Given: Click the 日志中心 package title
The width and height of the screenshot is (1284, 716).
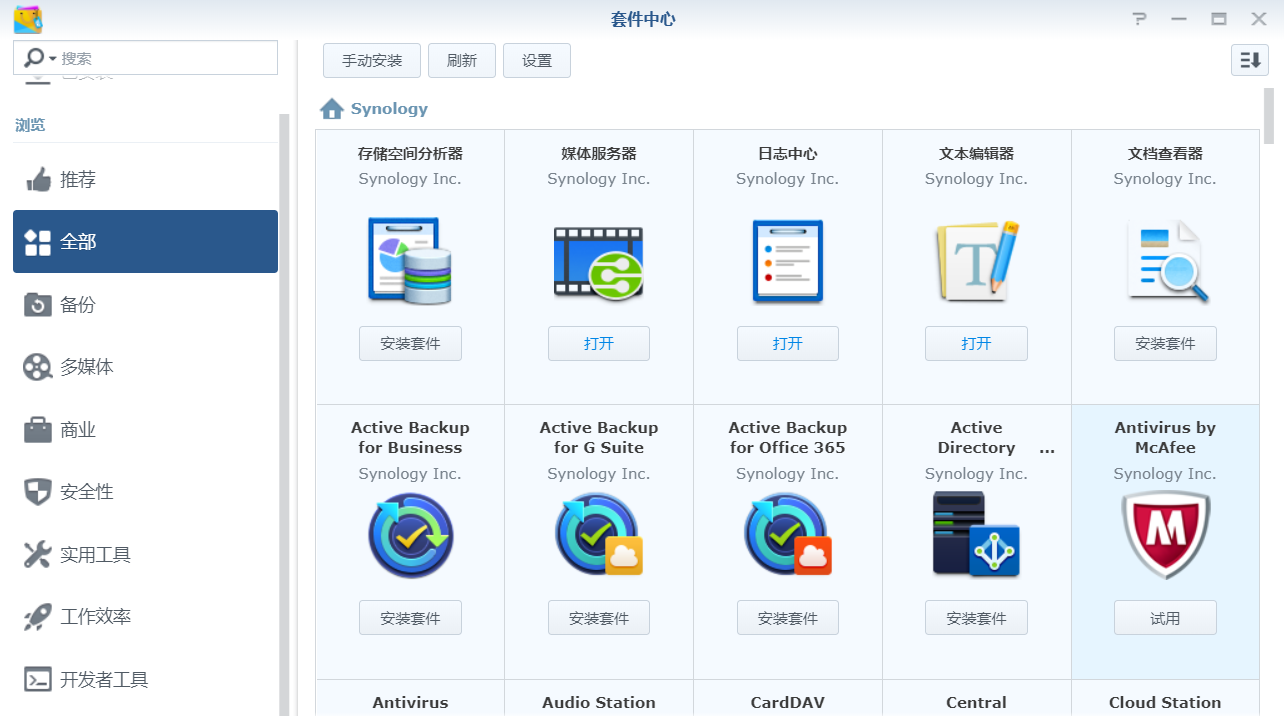Looking at the screenshot, I should [x=787, y=154].
